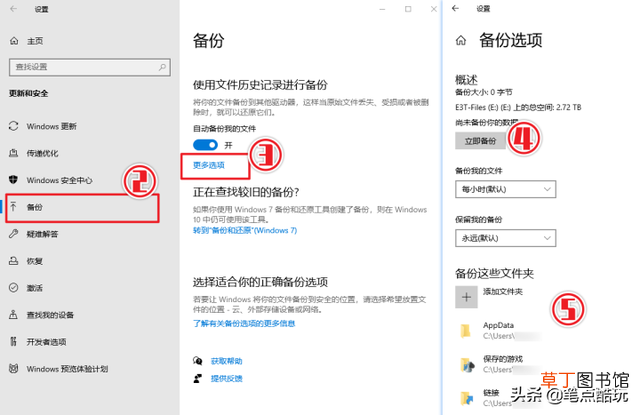Click the 获取帮助 link

pos(227,361)
